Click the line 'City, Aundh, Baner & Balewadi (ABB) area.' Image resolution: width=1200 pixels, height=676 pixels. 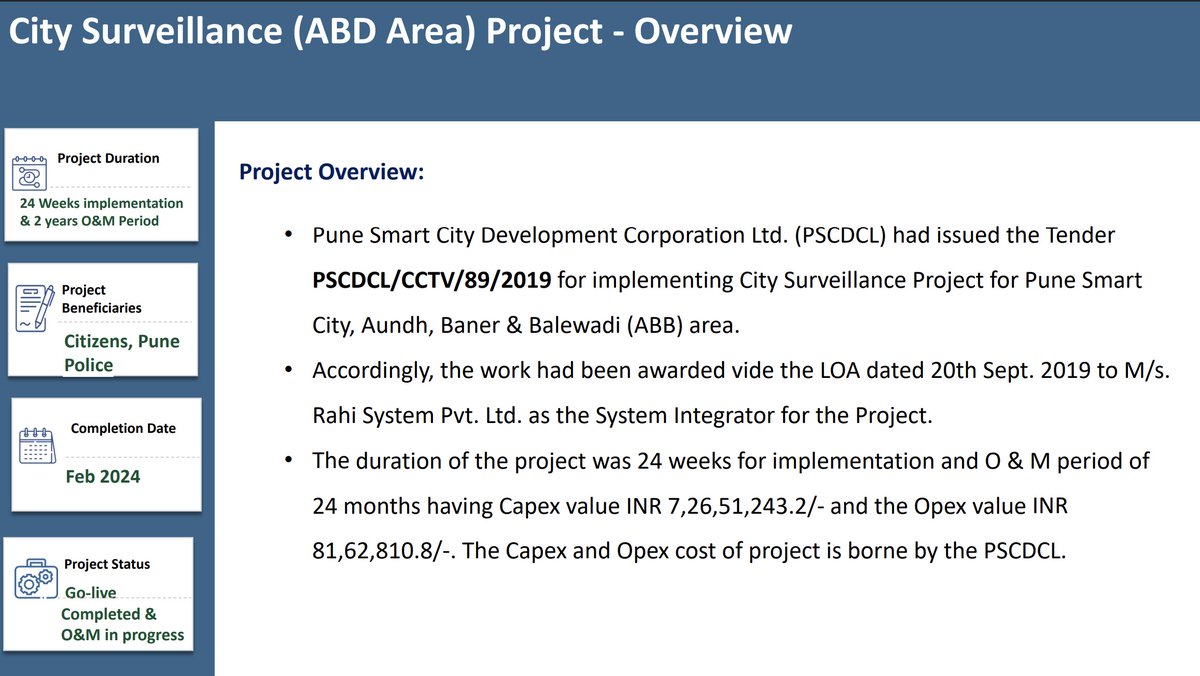tap(525, 325)
